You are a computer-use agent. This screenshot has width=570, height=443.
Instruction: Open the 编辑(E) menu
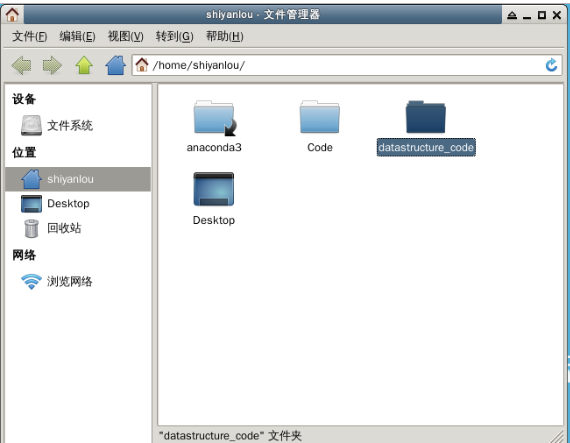tap(77, 36)
